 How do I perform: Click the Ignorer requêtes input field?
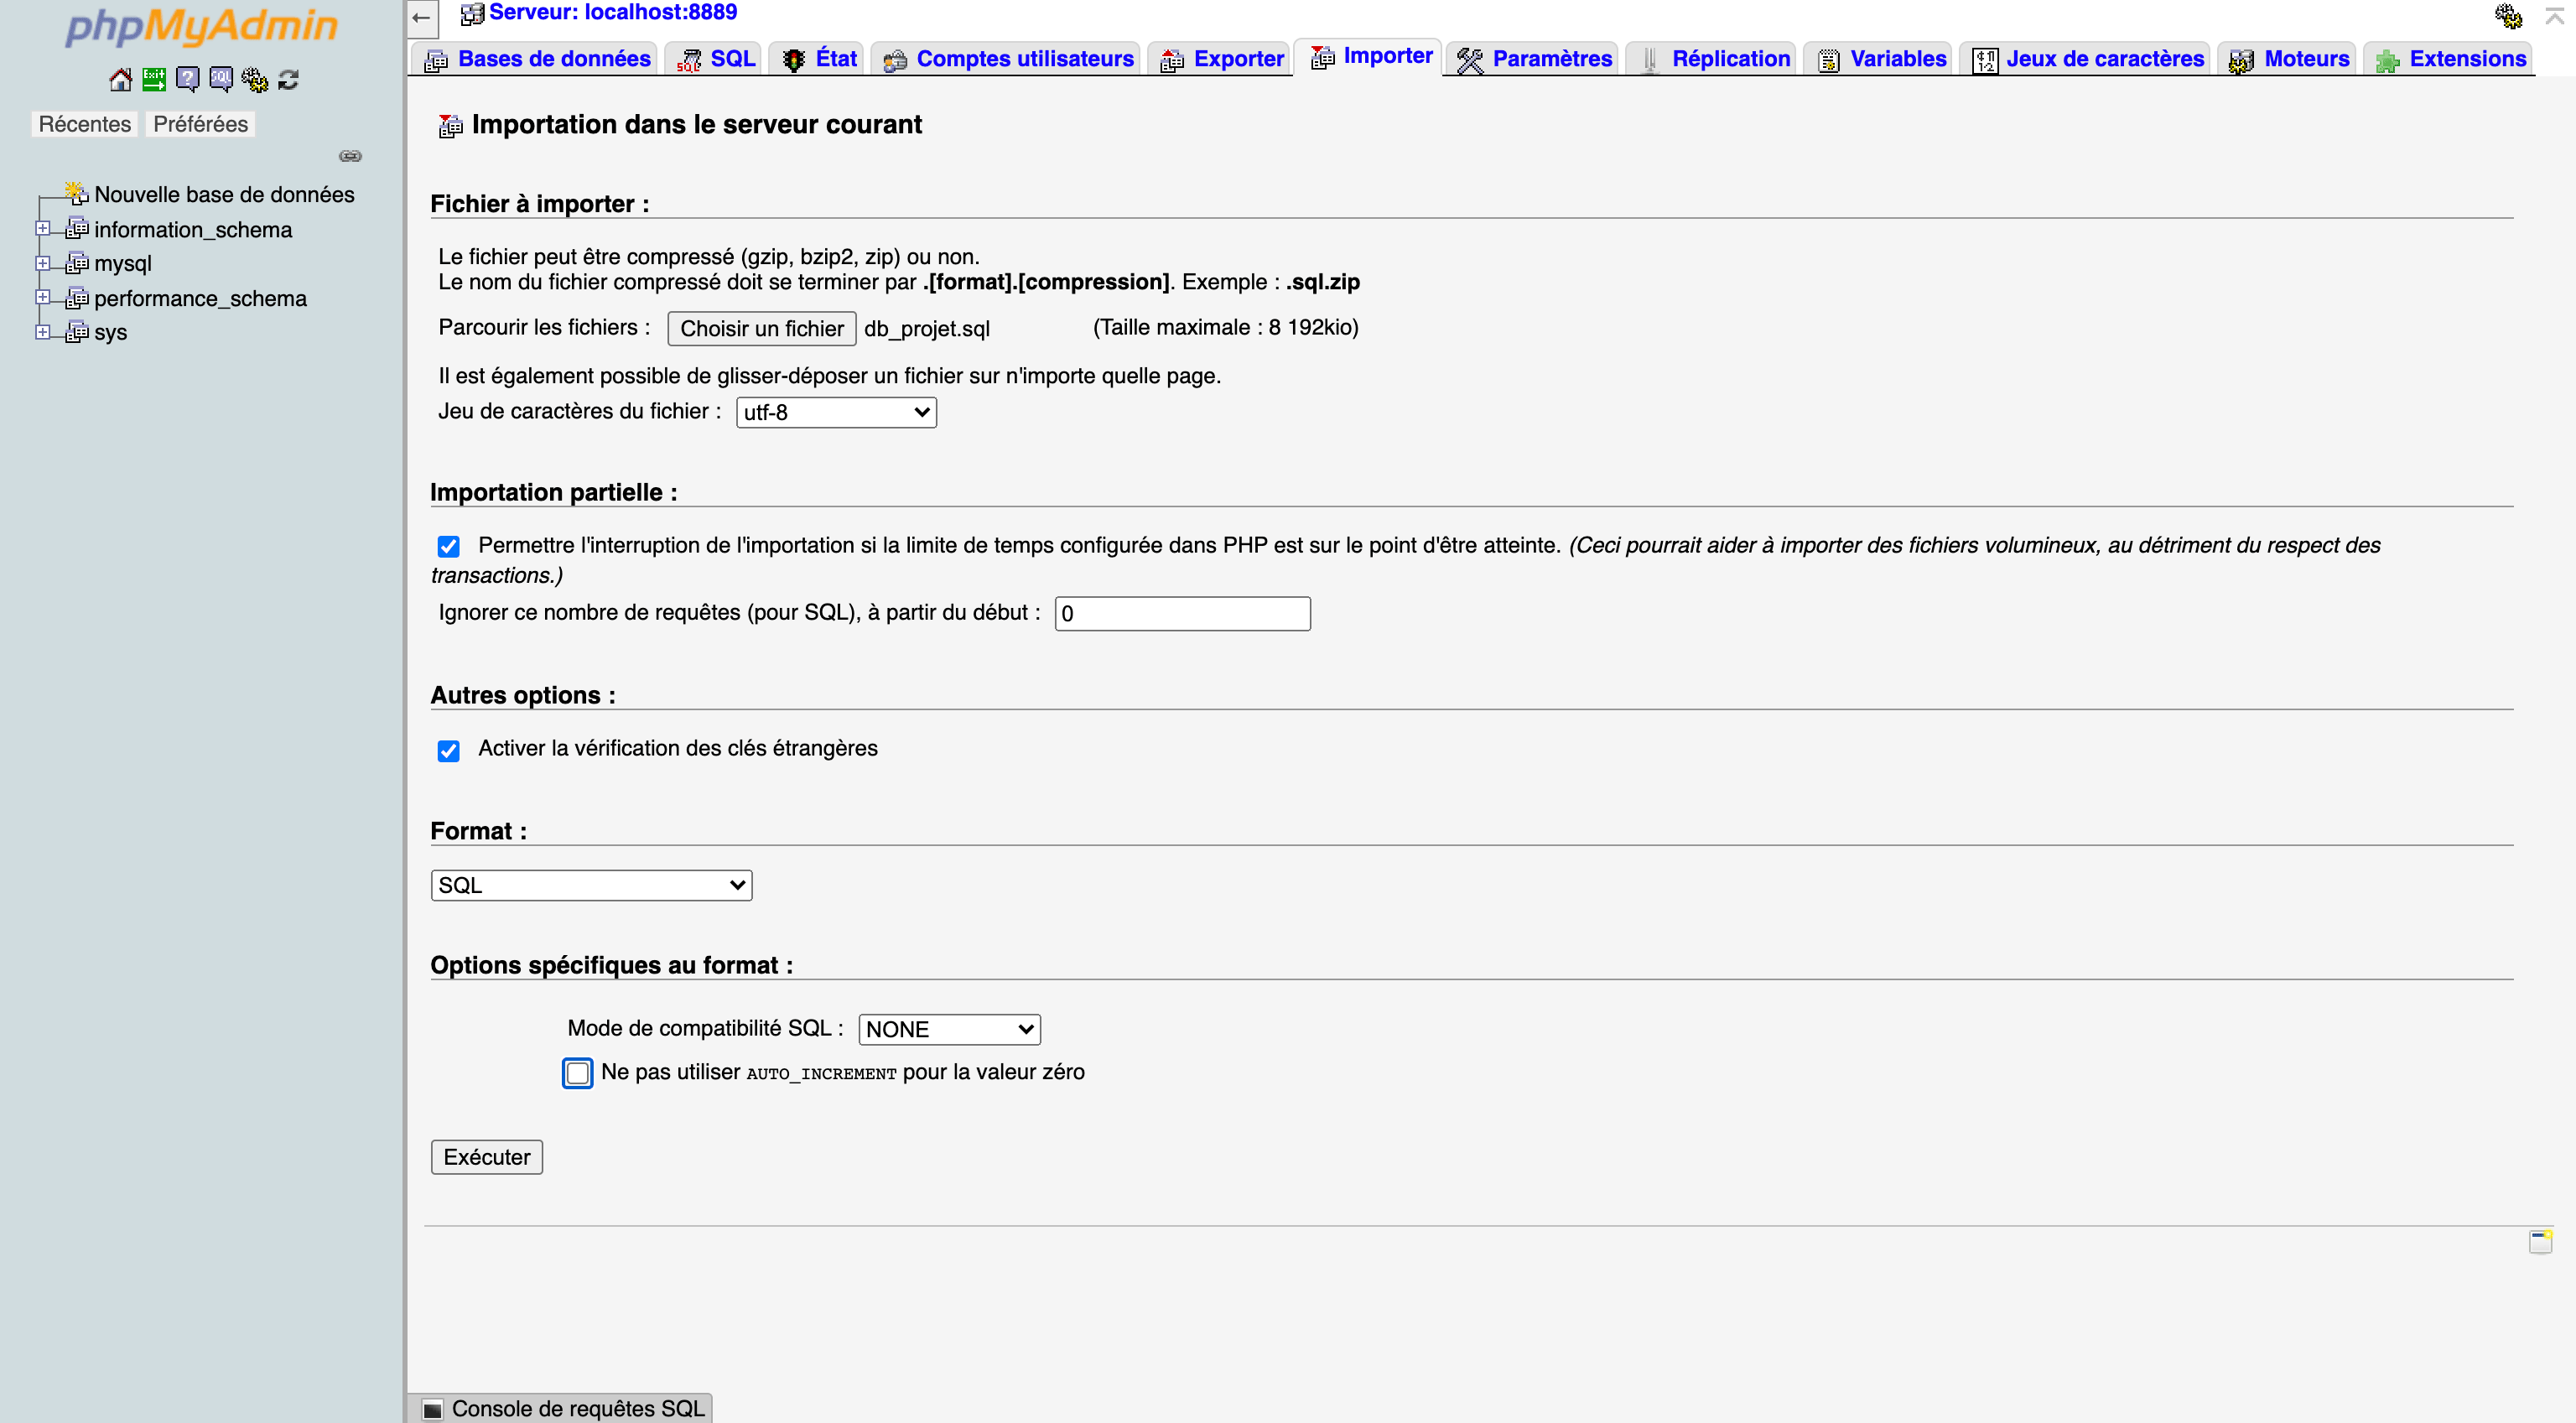[1183, 613]
